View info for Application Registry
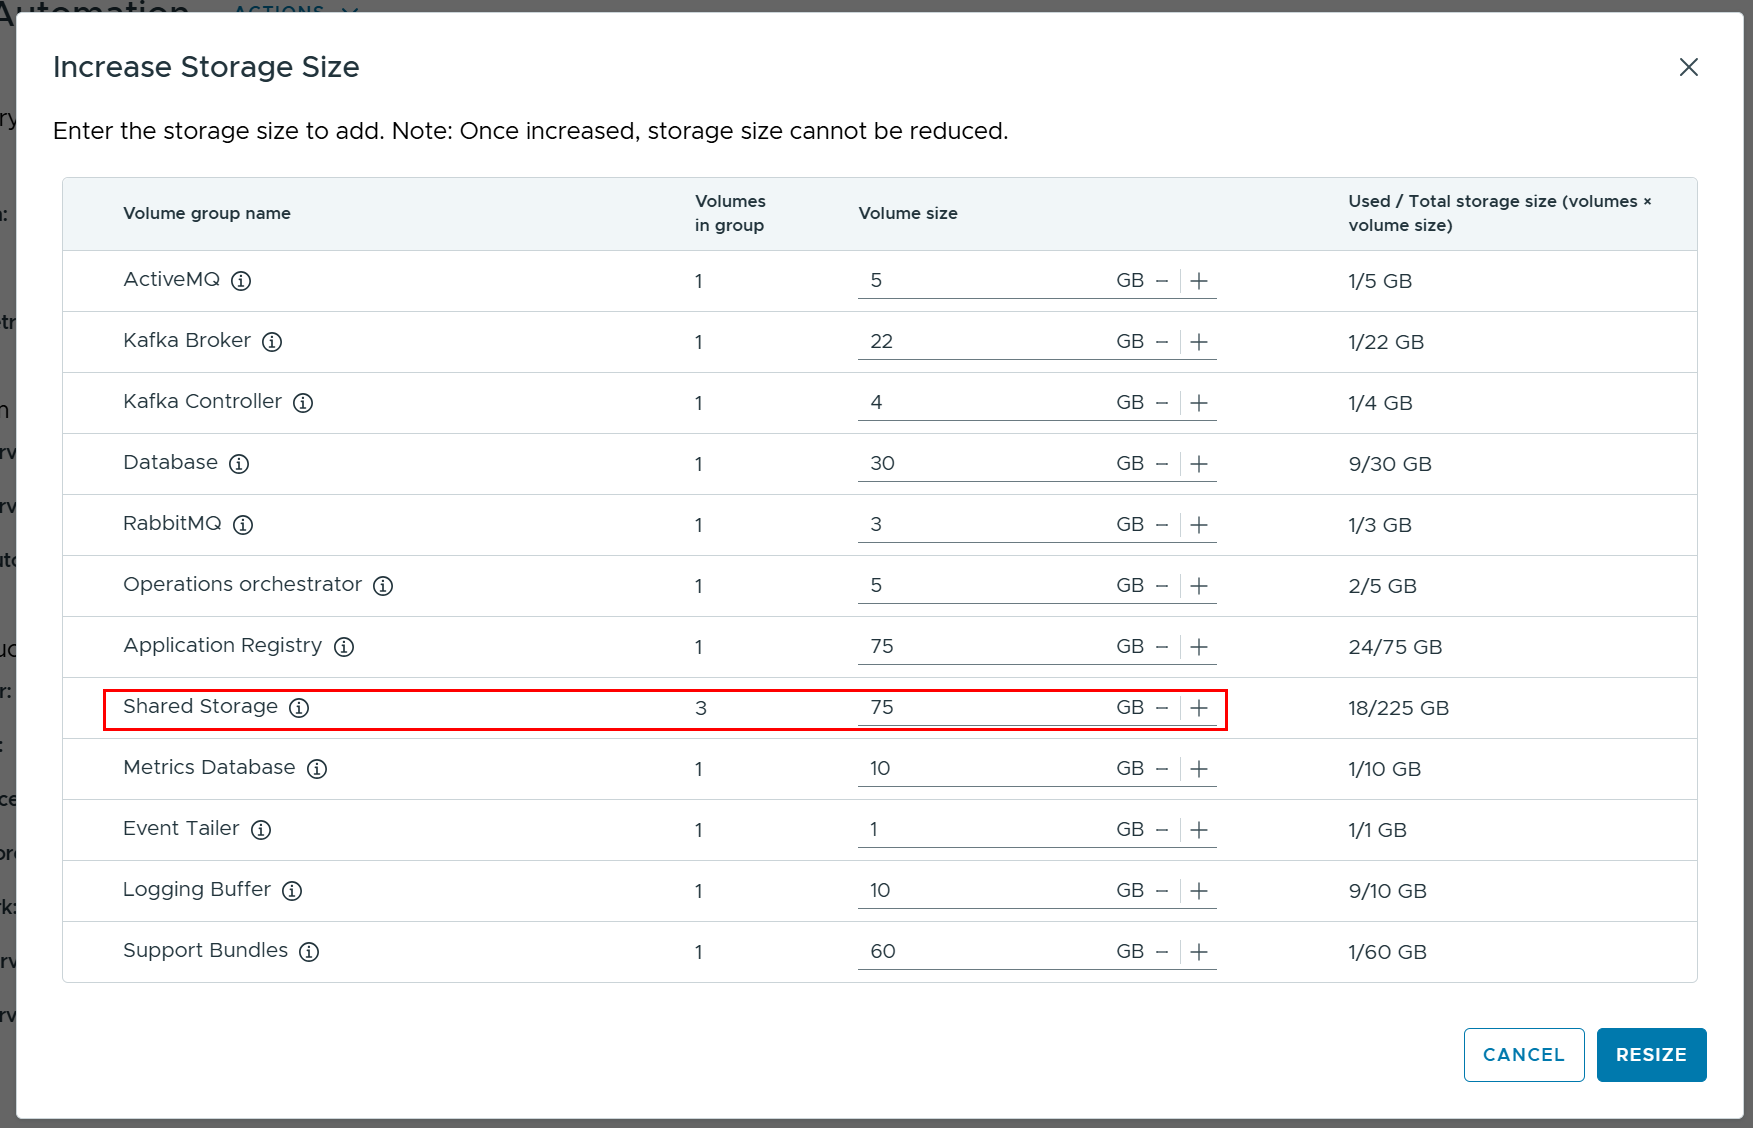Screen dimensions: 1753x1128 344,647
